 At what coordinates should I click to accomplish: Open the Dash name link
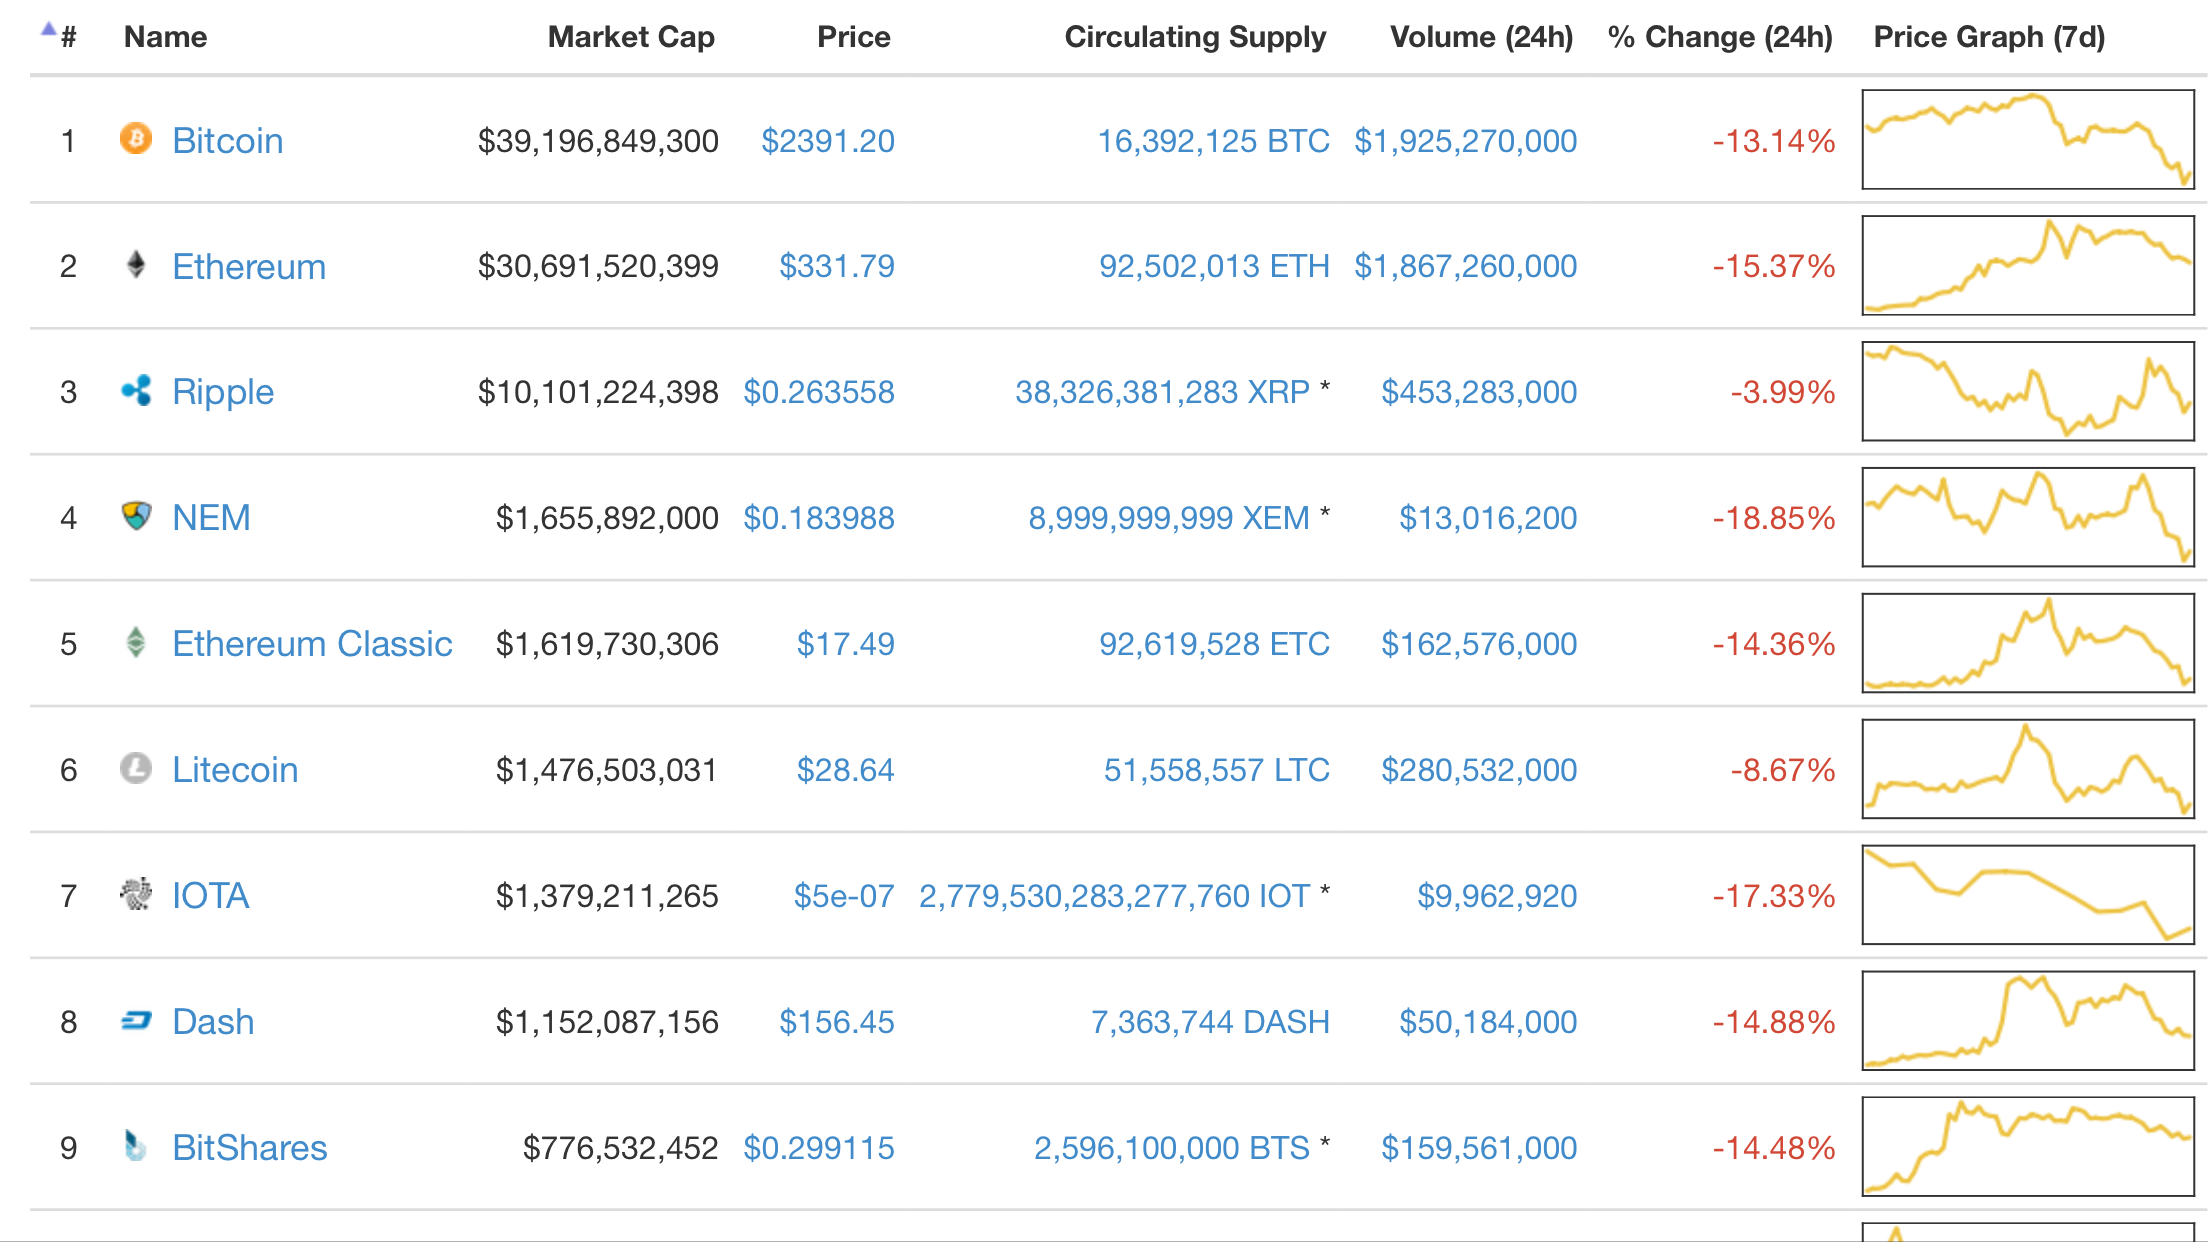coord(213,1022)
